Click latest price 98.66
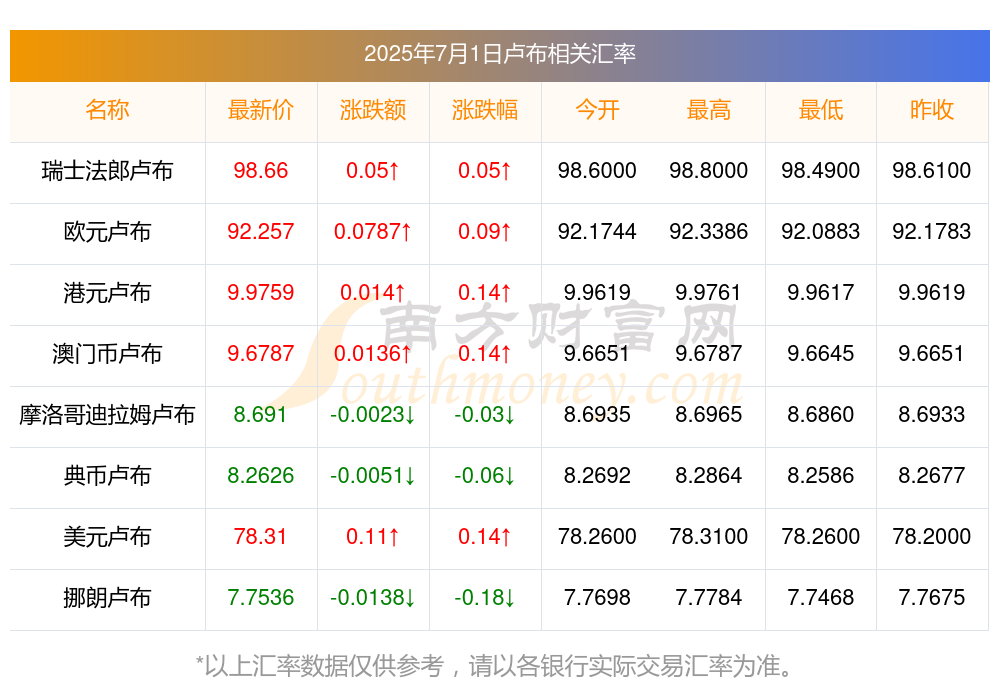 260,170
